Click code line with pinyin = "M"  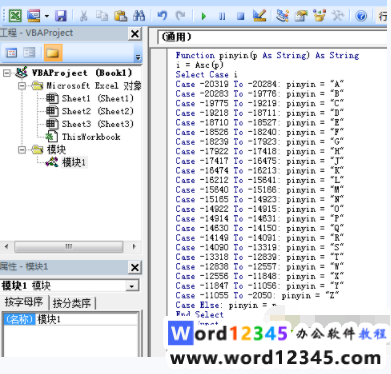pos(260,190)
